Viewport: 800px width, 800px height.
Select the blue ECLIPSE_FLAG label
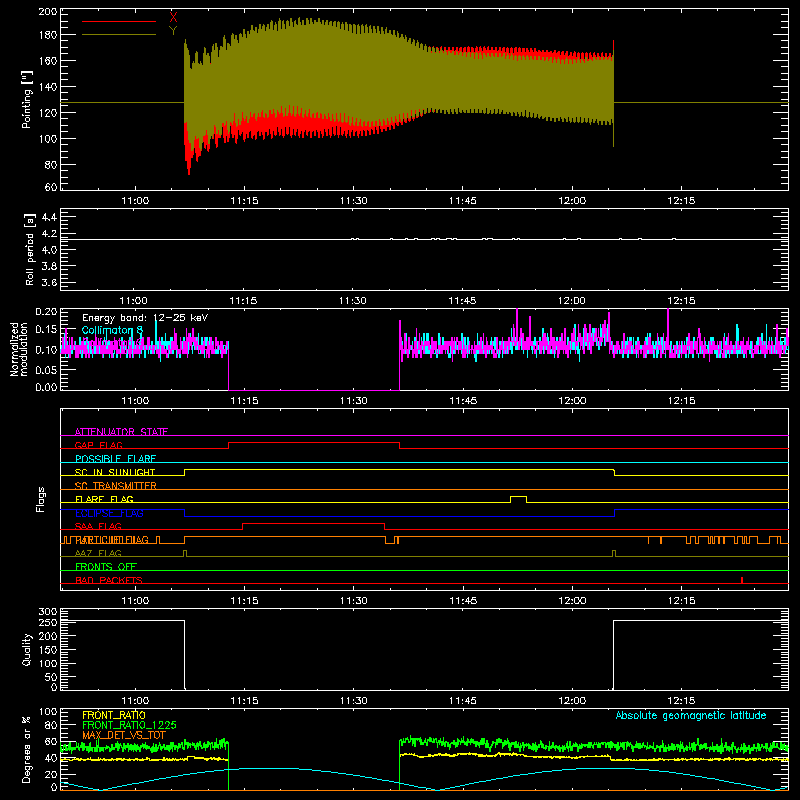(x=109, y=513)
